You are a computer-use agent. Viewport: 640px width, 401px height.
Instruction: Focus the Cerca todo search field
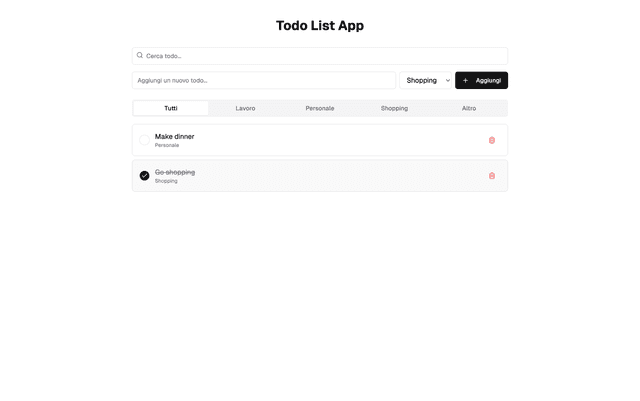click(320, 56)
